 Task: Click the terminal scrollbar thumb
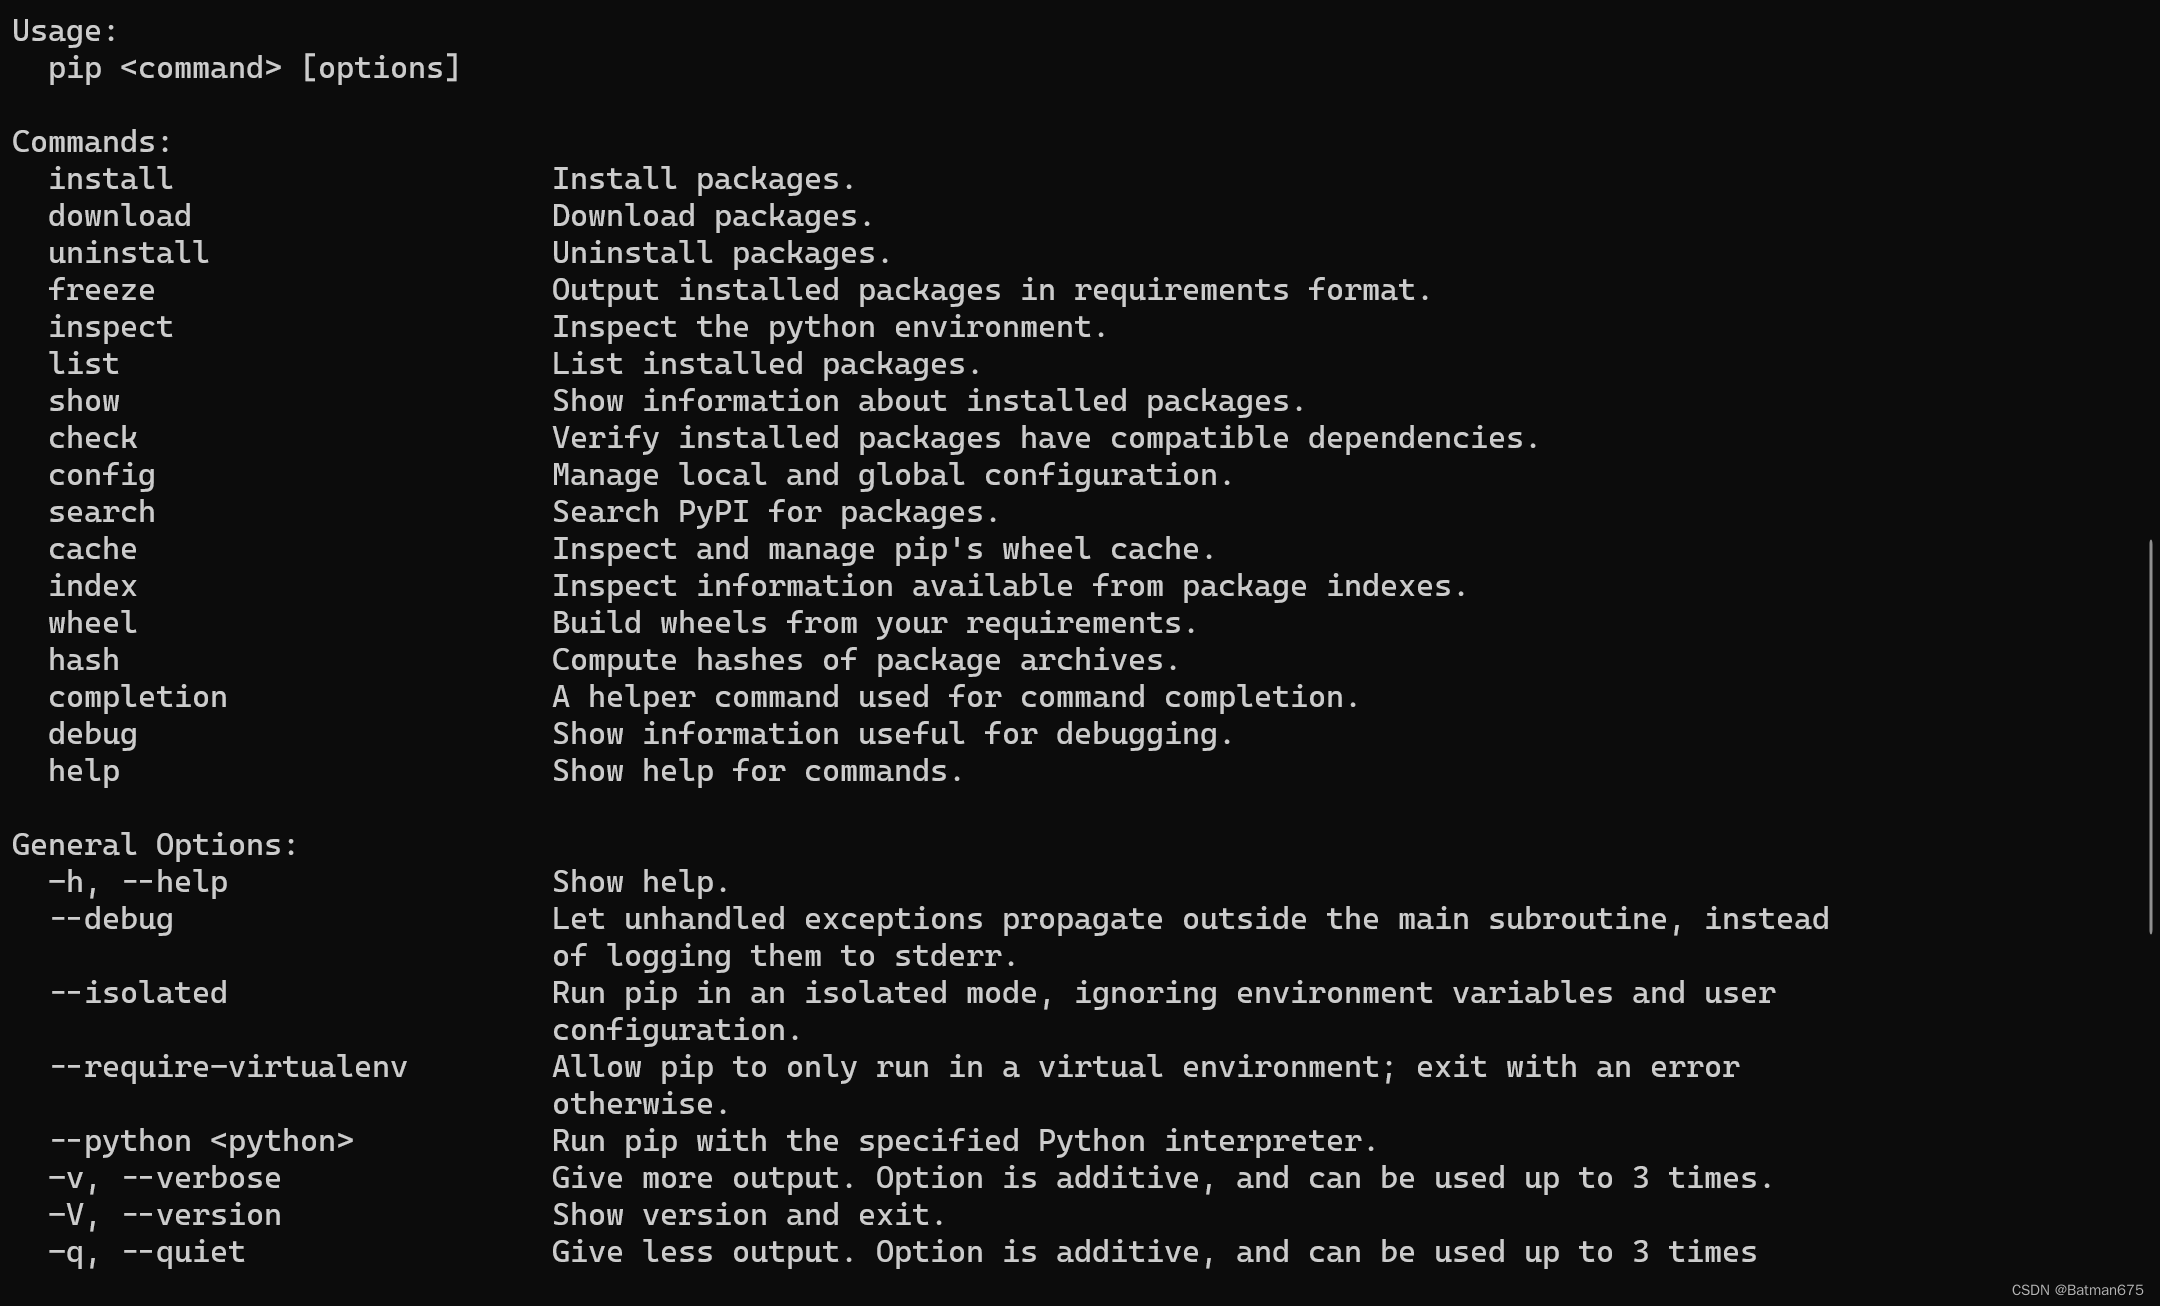click(2150, 737)
